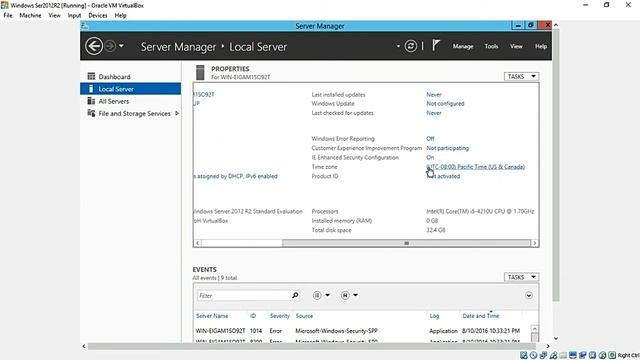Click the VM window vertical scrollbar
This screenshot has width=640, height=360.
coord(556,165)
